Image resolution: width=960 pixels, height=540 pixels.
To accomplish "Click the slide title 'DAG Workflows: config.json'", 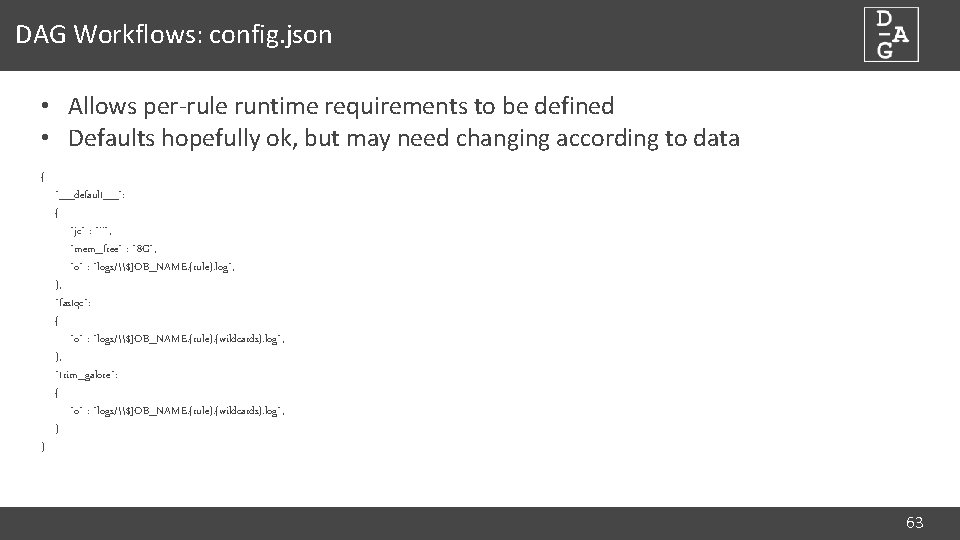I will click(x=173, y=36).
